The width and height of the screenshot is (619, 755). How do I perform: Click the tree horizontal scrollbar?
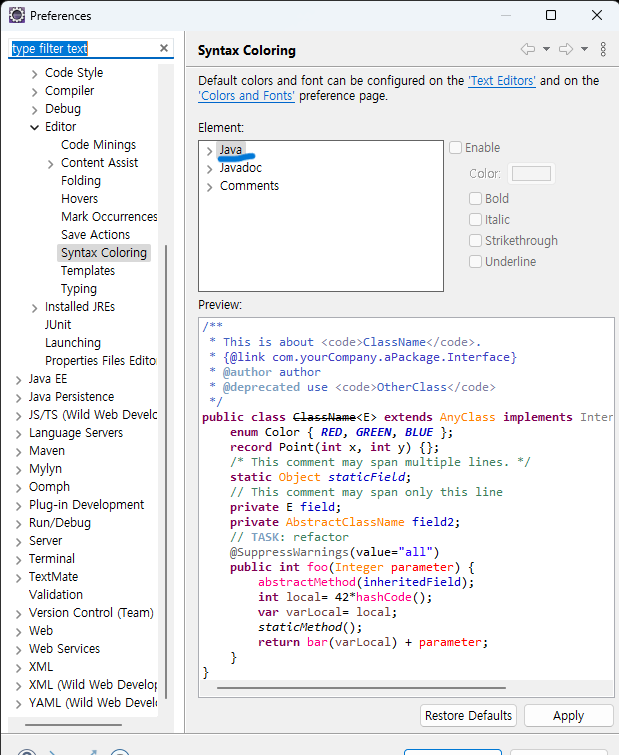pos(73,724)
